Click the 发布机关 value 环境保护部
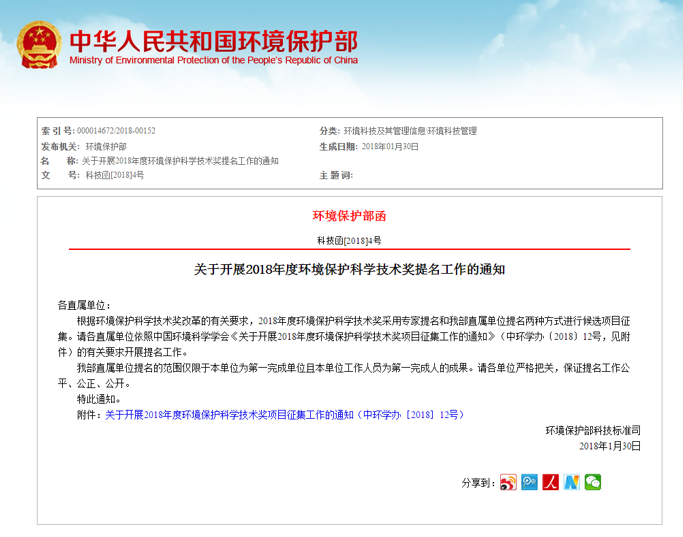Screen dimensions: 683x537 (x=106, y=146)
